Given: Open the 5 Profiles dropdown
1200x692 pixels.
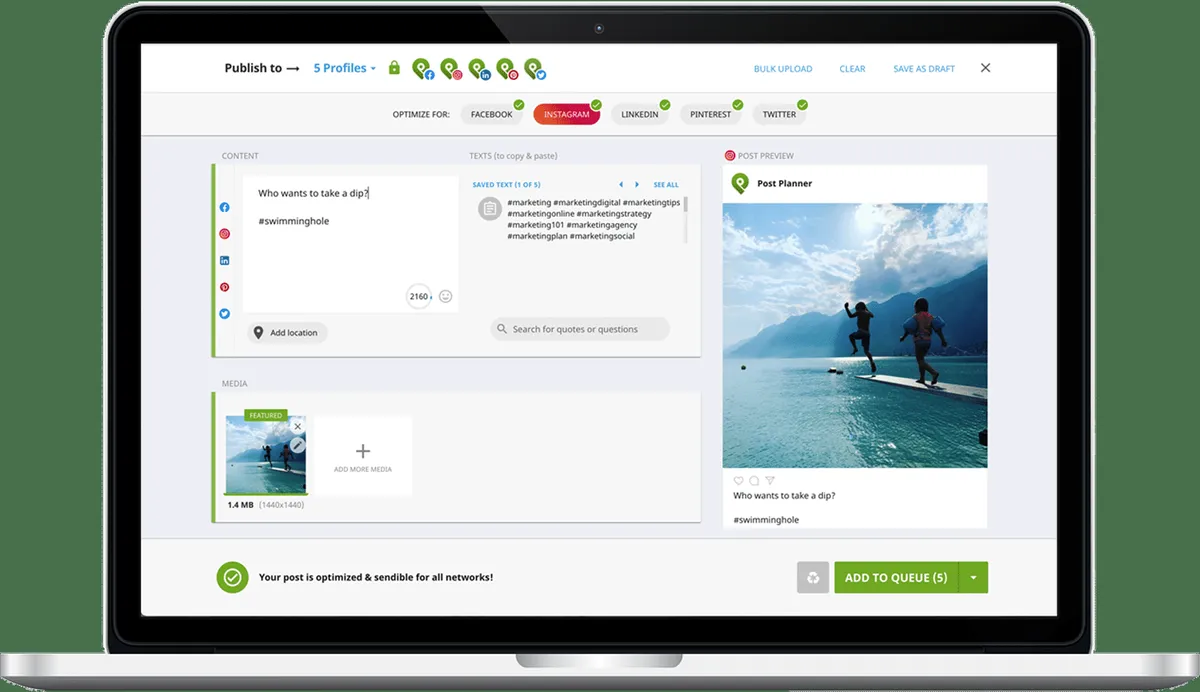Looking at the screenshot, I should point(345,68).
